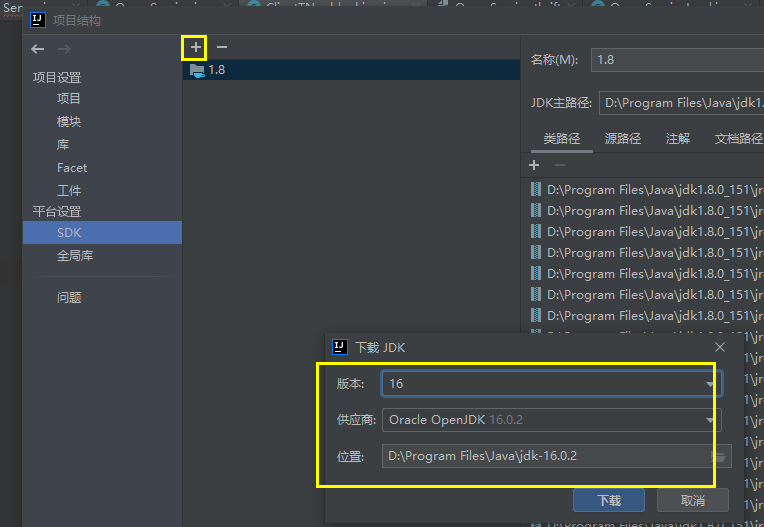Screen dimensions: 764x527
Task: Switch to 注解 tab
Action: [678, 139]
